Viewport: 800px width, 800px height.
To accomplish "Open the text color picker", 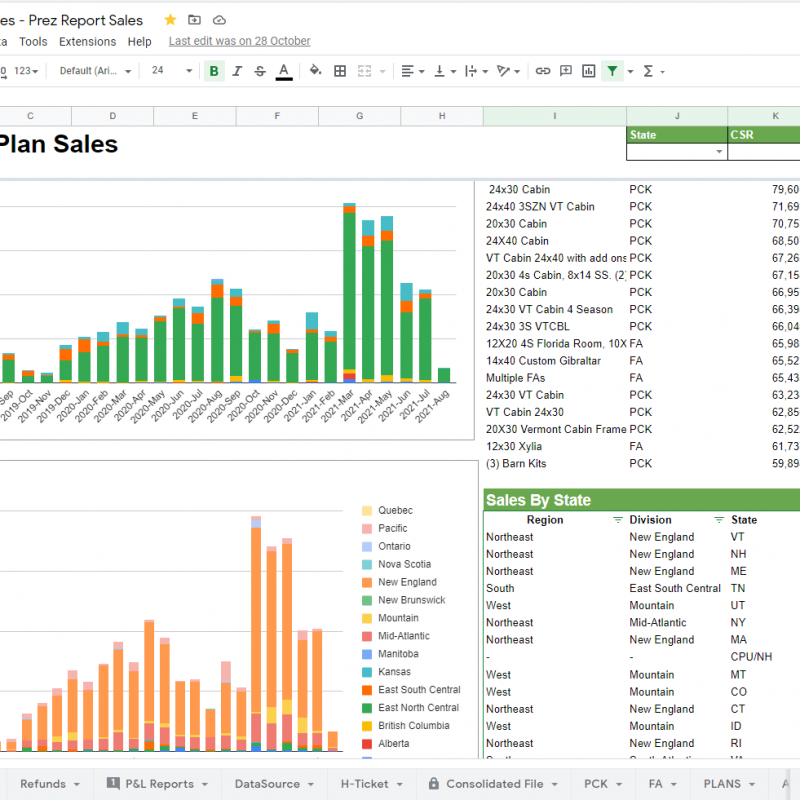I will click(284, 71).
